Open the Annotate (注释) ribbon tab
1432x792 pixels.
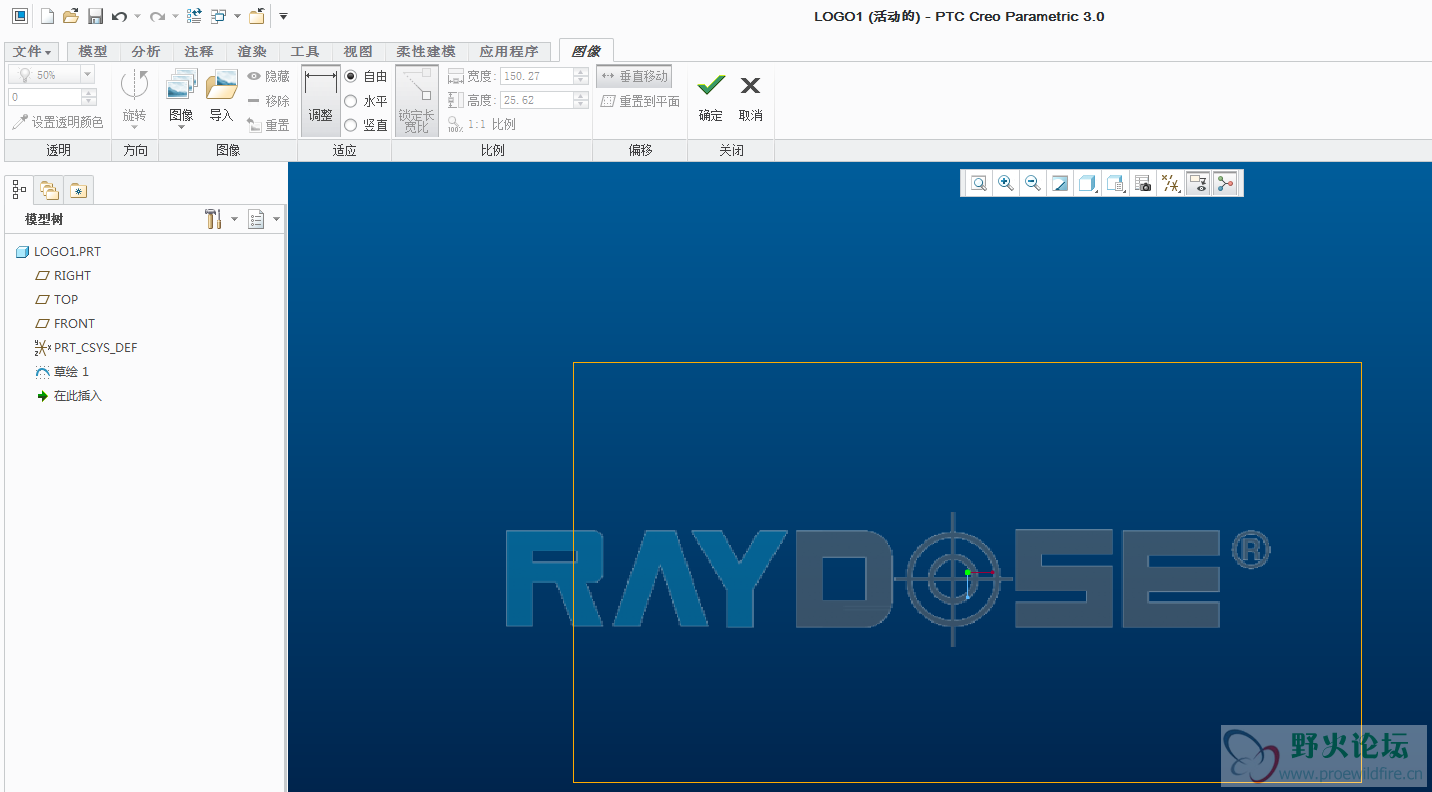click(x=199, y=51)
